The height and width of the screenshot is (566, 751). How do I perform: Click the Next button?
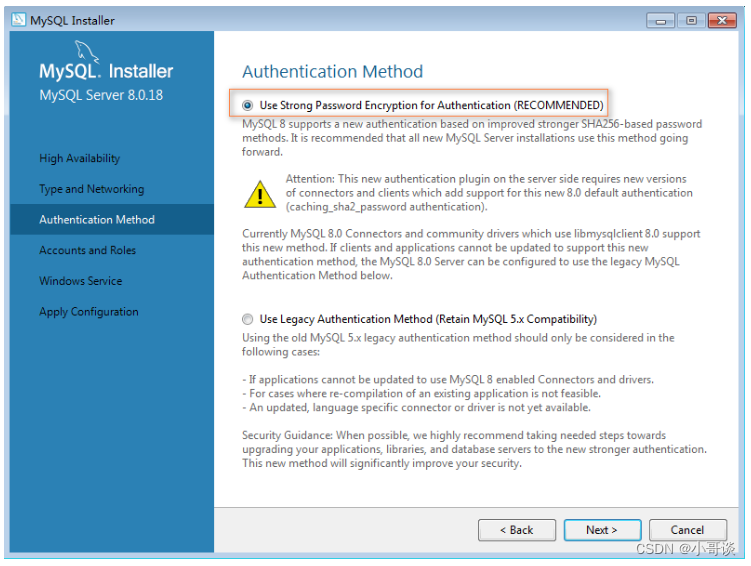[x=602, y=530]
